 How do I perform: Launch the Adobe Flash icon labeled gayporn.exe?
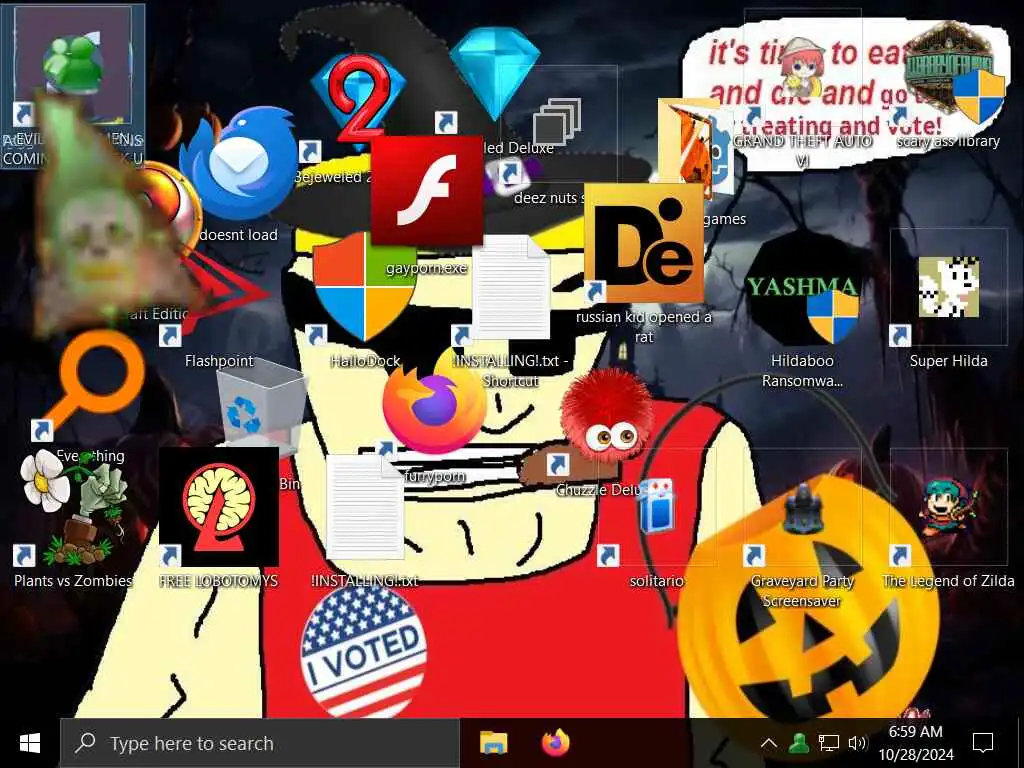click(426, 191)
